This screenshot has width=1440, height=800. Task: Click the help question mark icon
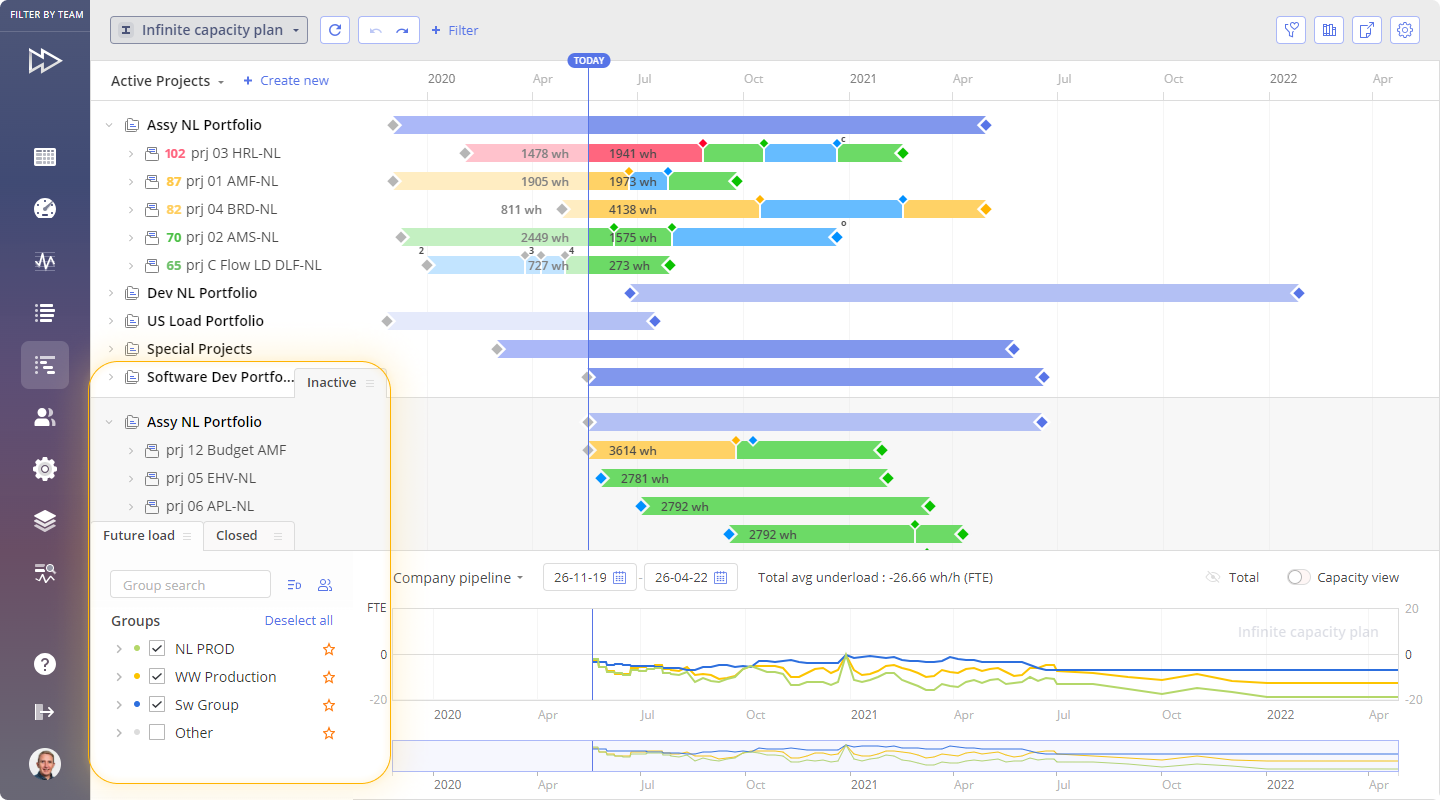44,664
